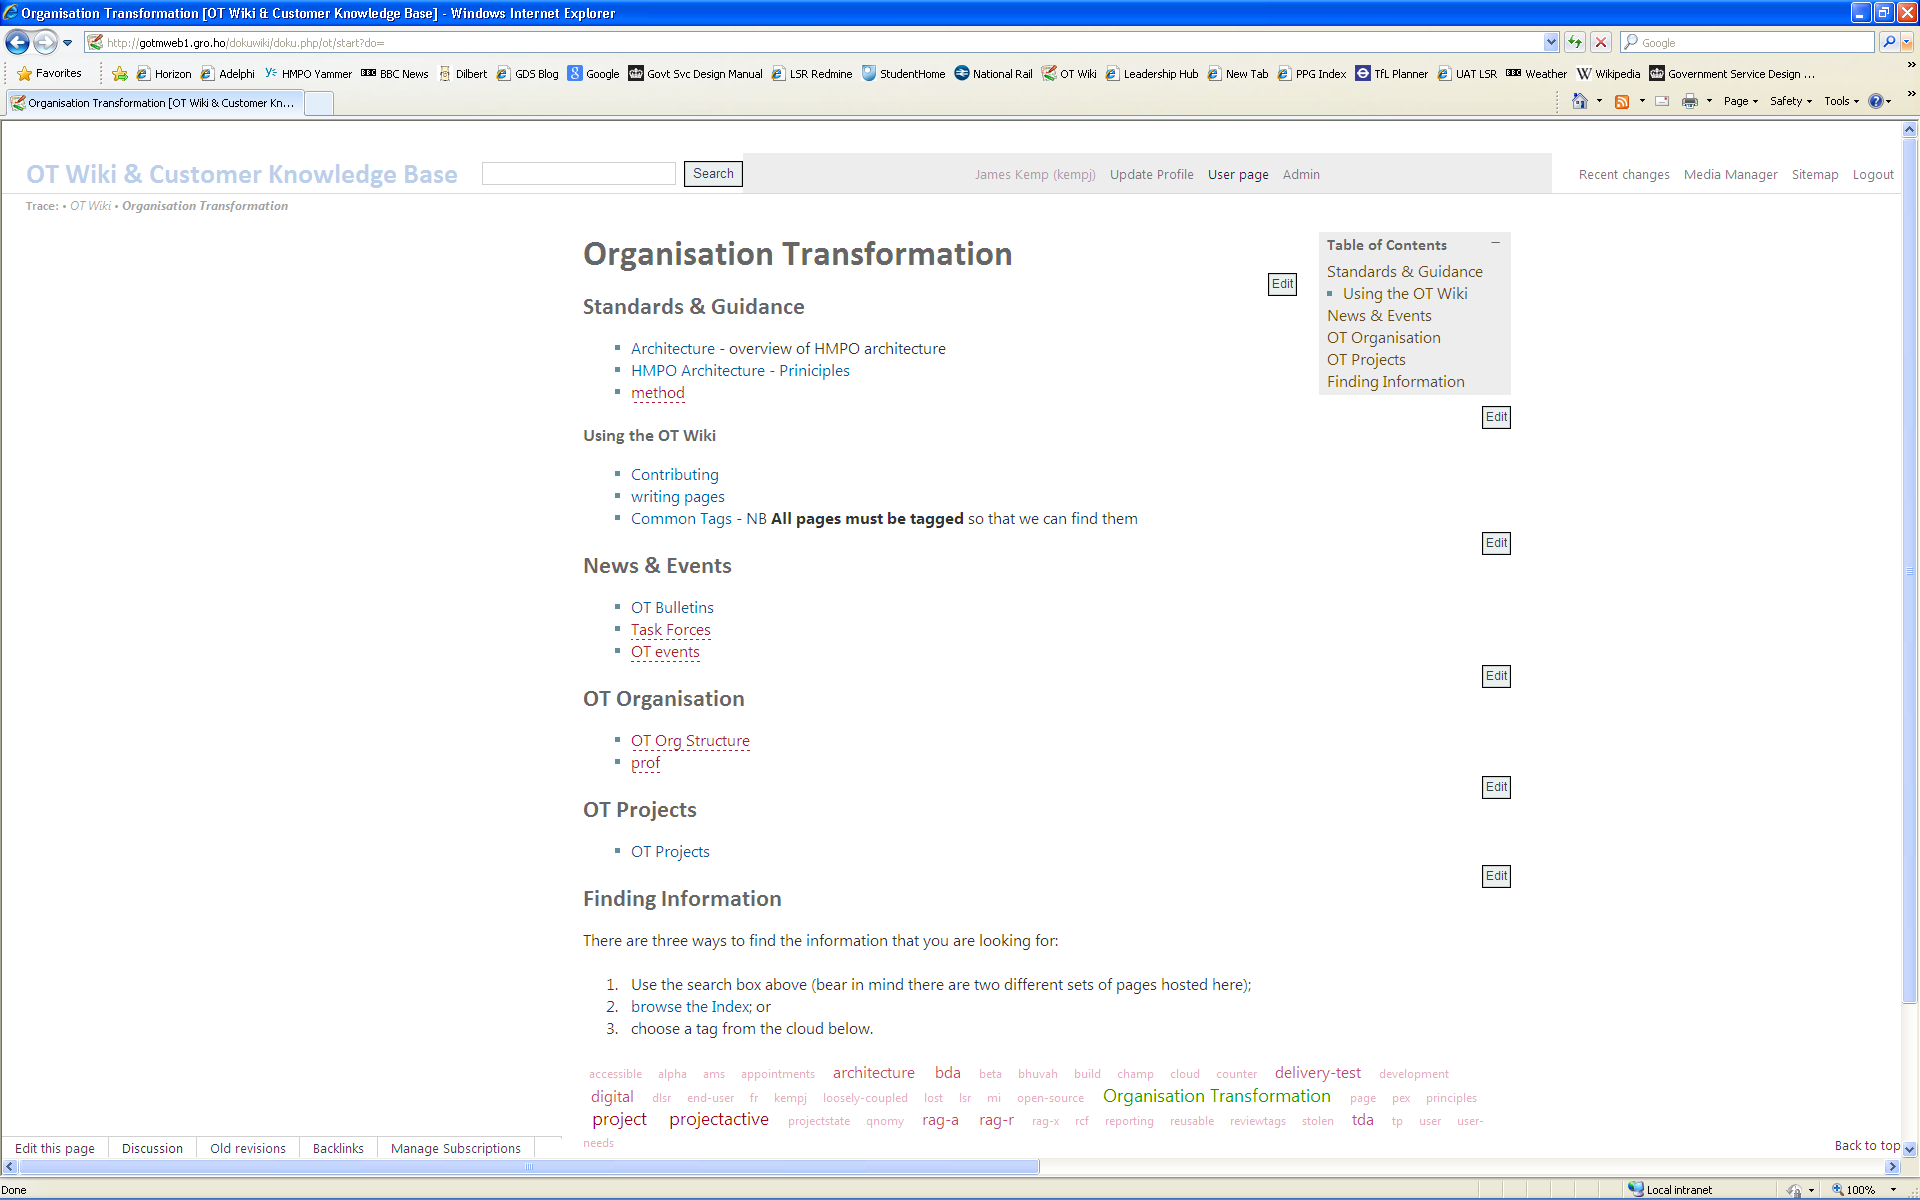Open the Tools dropdown menu
This screenshot has height=1200, width=1920.
[x=1842, y=101]
